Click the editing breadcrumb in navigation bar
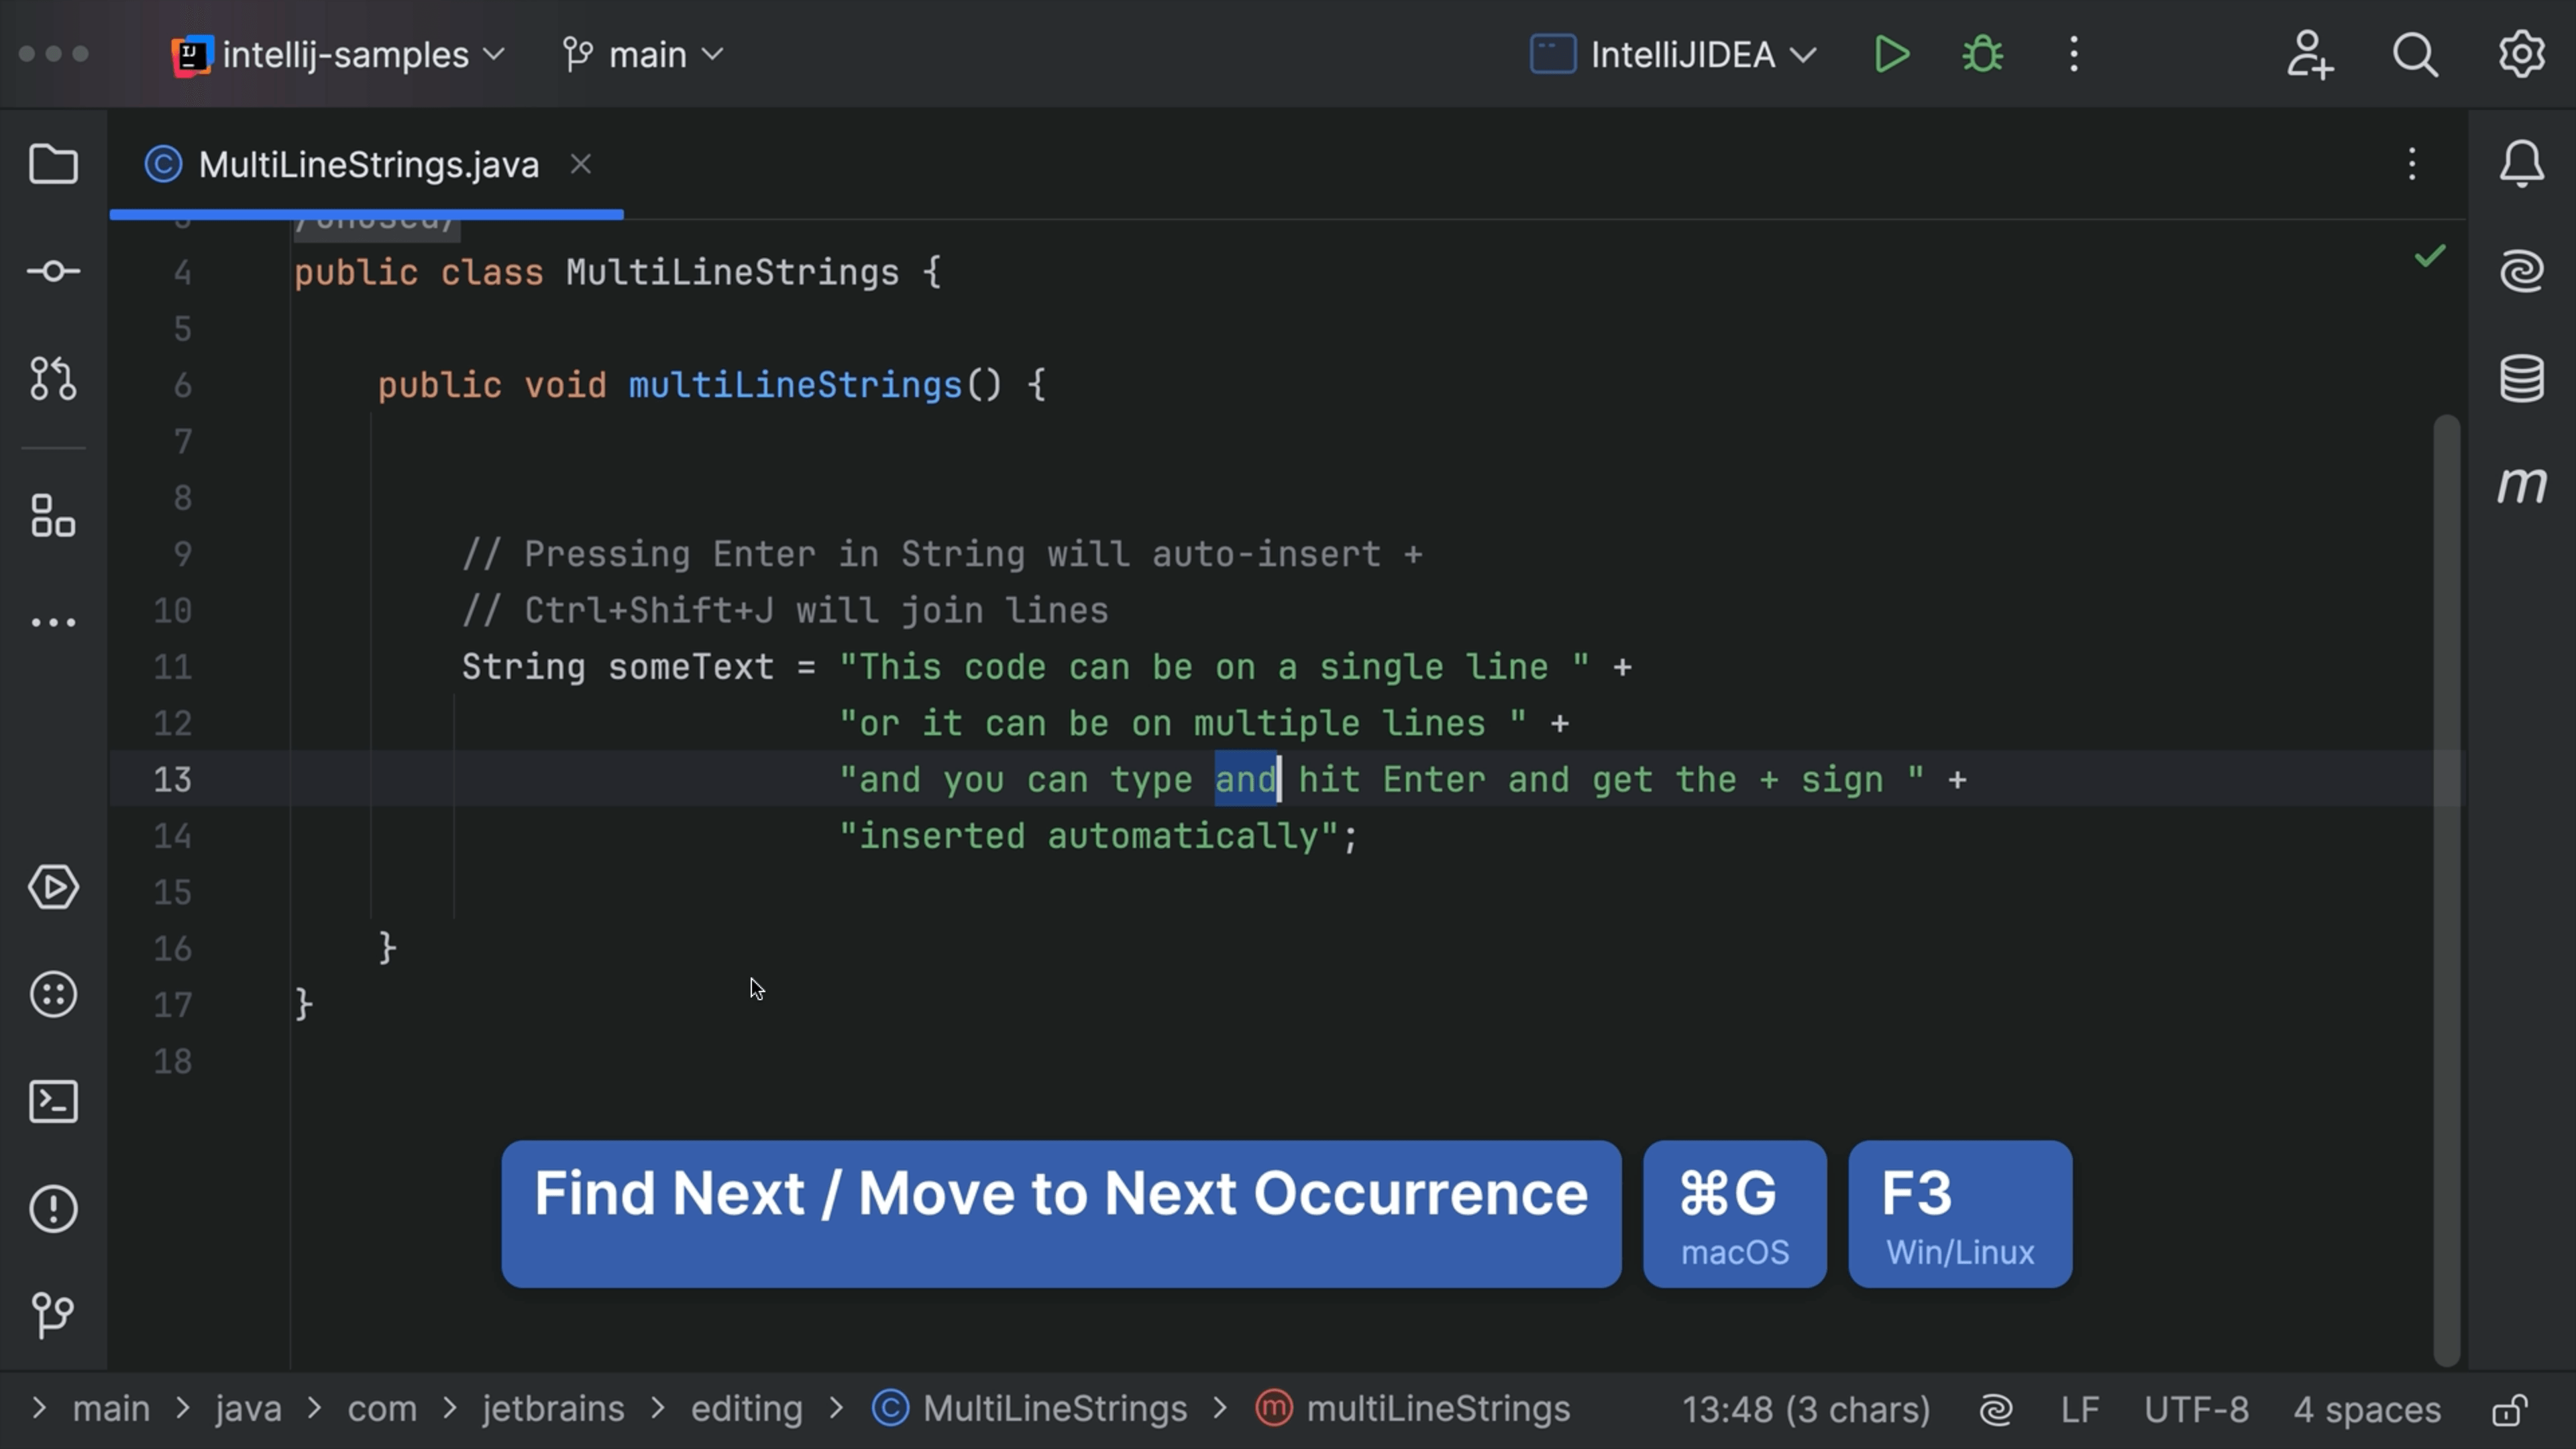The height and width of the screenshot is (1449, 2576). (x=746, y=1409)
